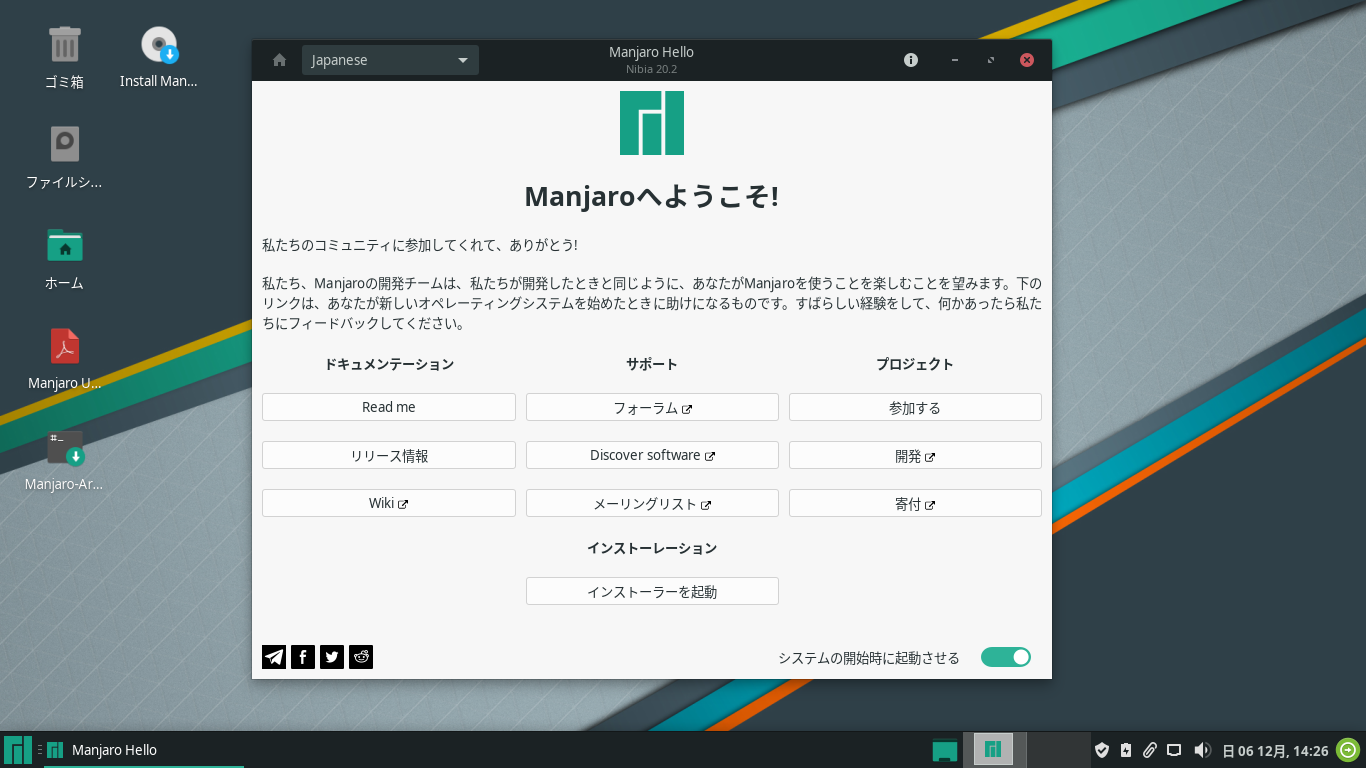
Task: Open the battery power manager tray icon
Action: [1126, 750]
